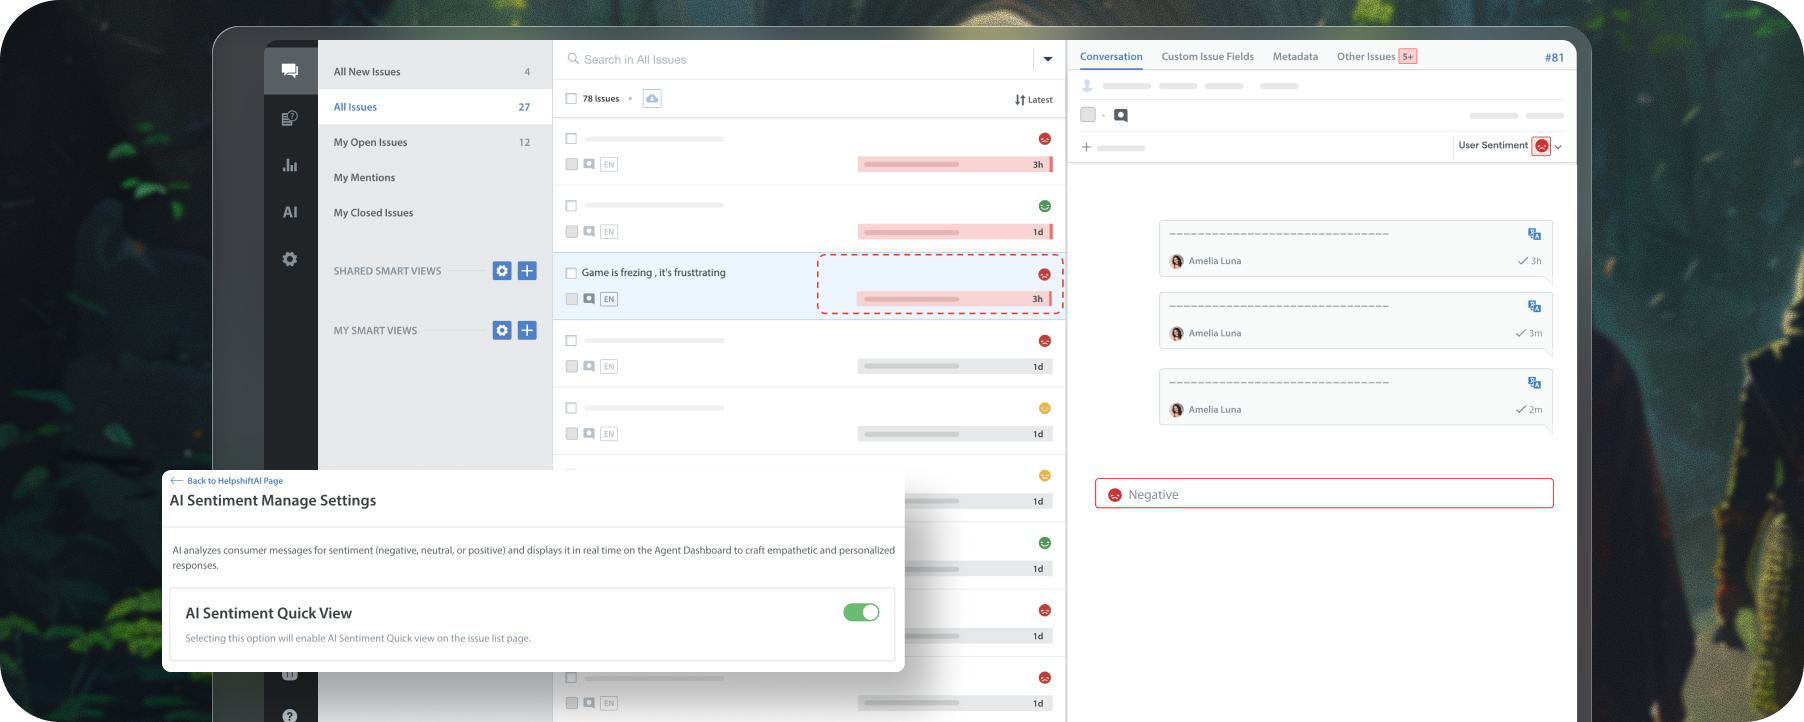Switch to the Metadata tab

tap(1295, 57)
